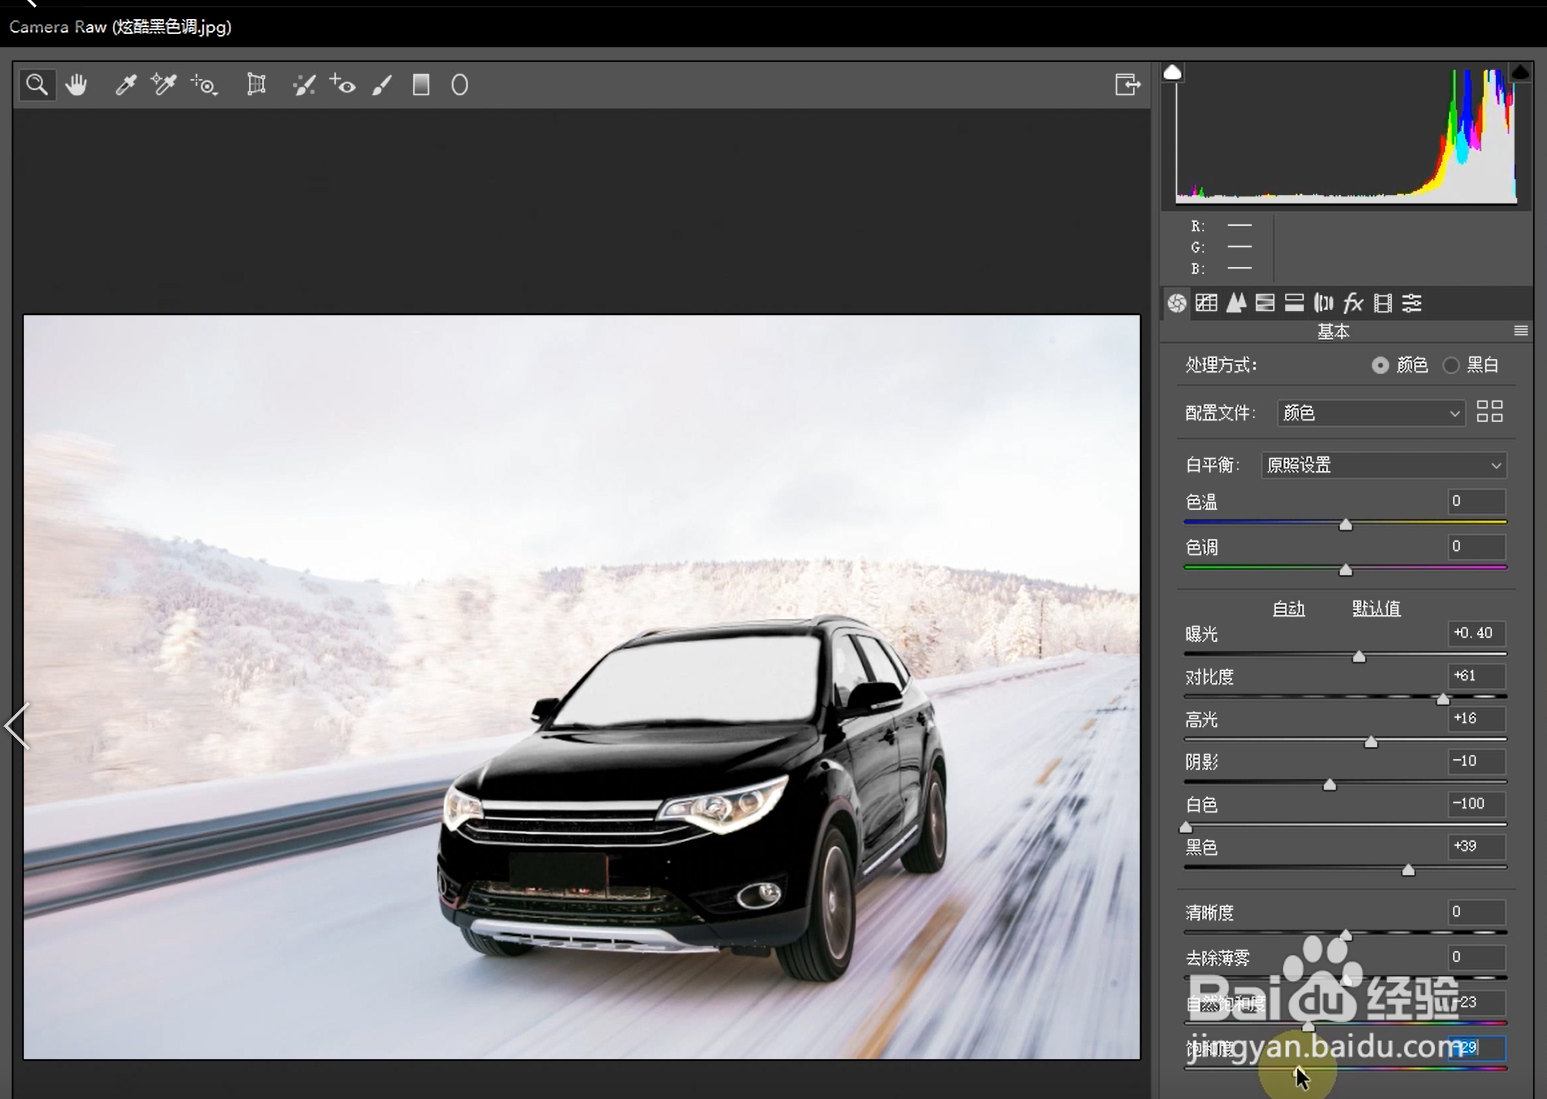This screenshot has height=1099, width=1547.
Task: Click the 对比度 slider handle
Action: pos(1443,699)
